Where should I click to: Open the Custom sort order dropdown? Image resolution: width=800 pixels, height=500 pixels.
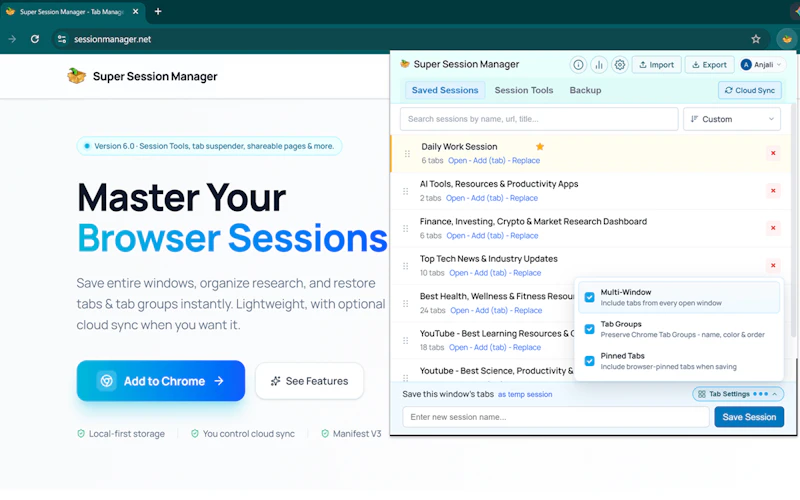732,119
